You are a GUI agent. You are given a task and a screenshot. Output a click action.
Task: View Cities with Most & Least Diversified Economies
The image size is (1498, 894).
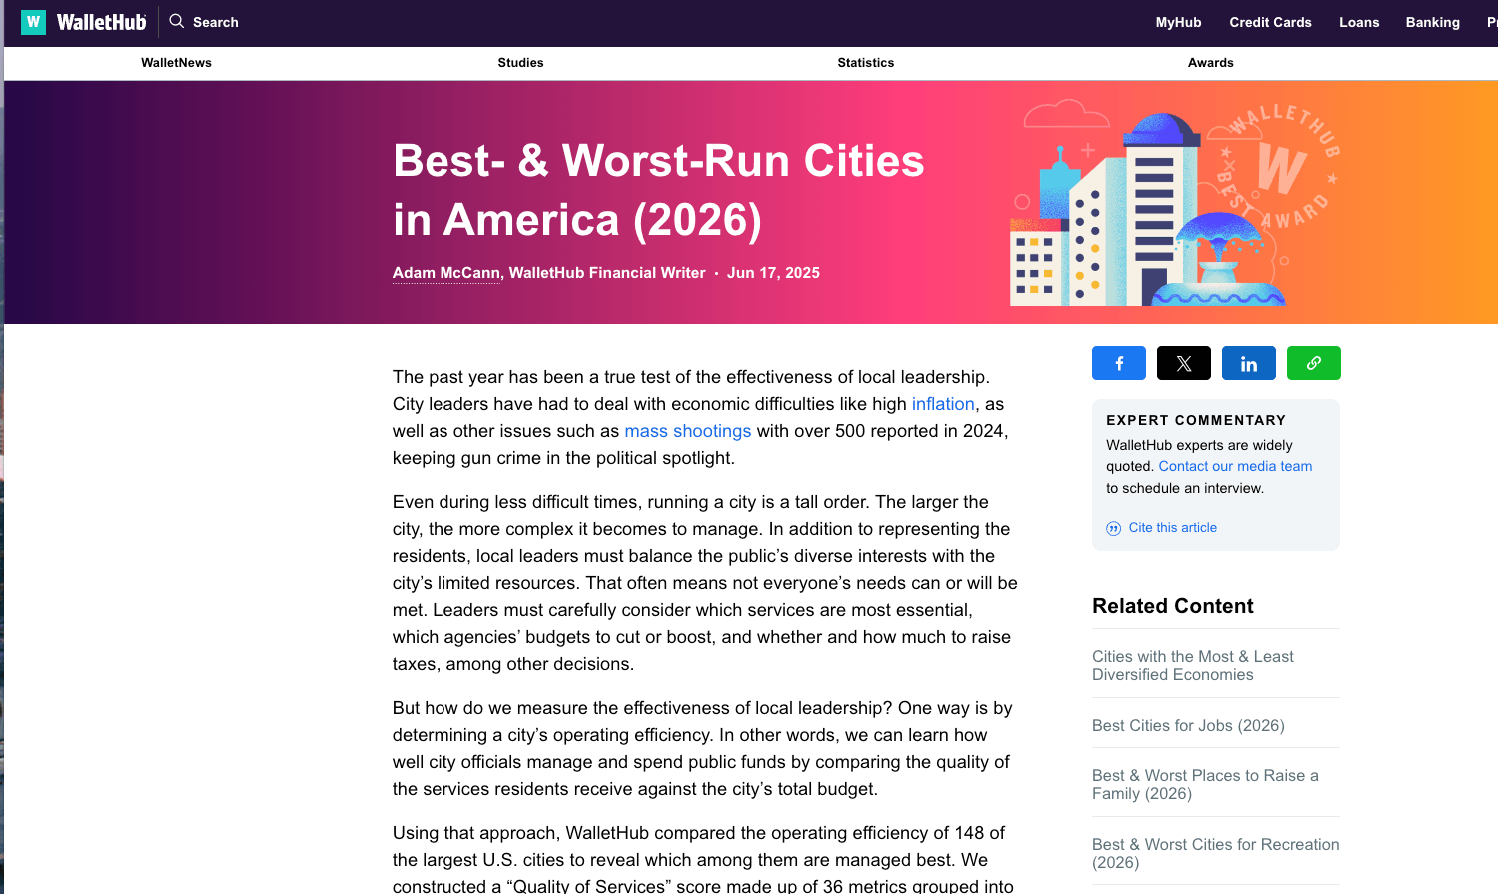[1193, 665]
